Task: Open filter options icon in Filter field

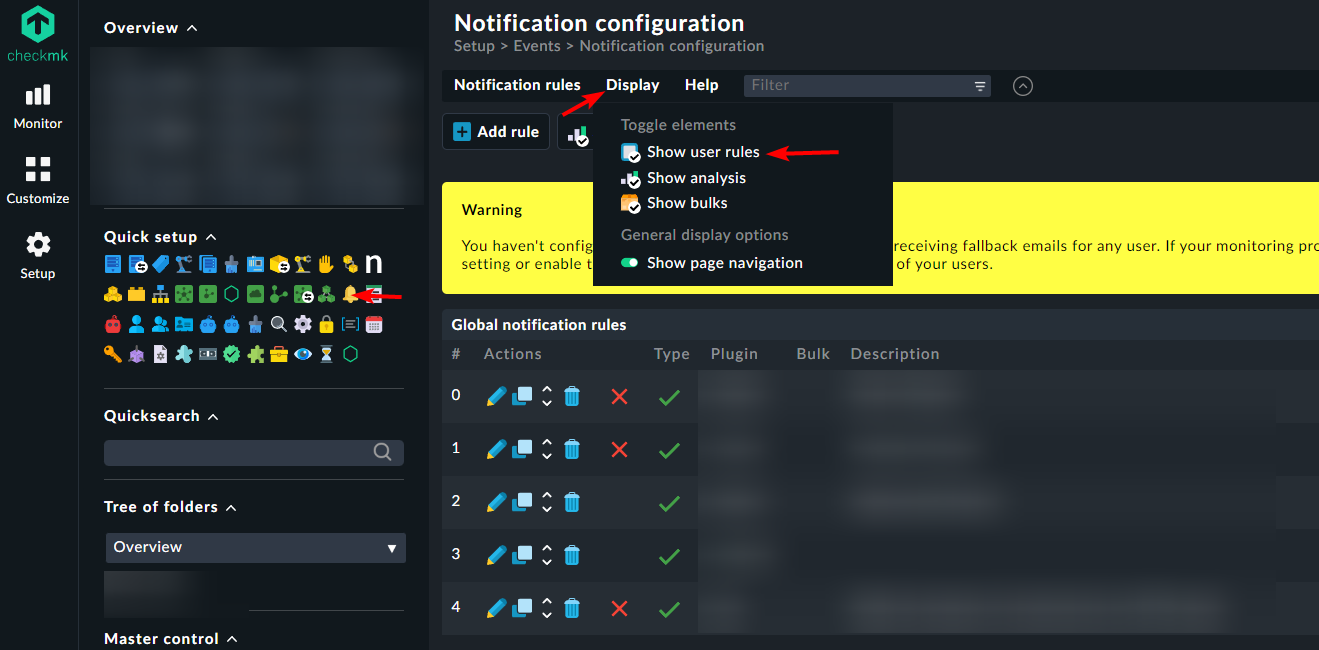Action: [980, 86]
